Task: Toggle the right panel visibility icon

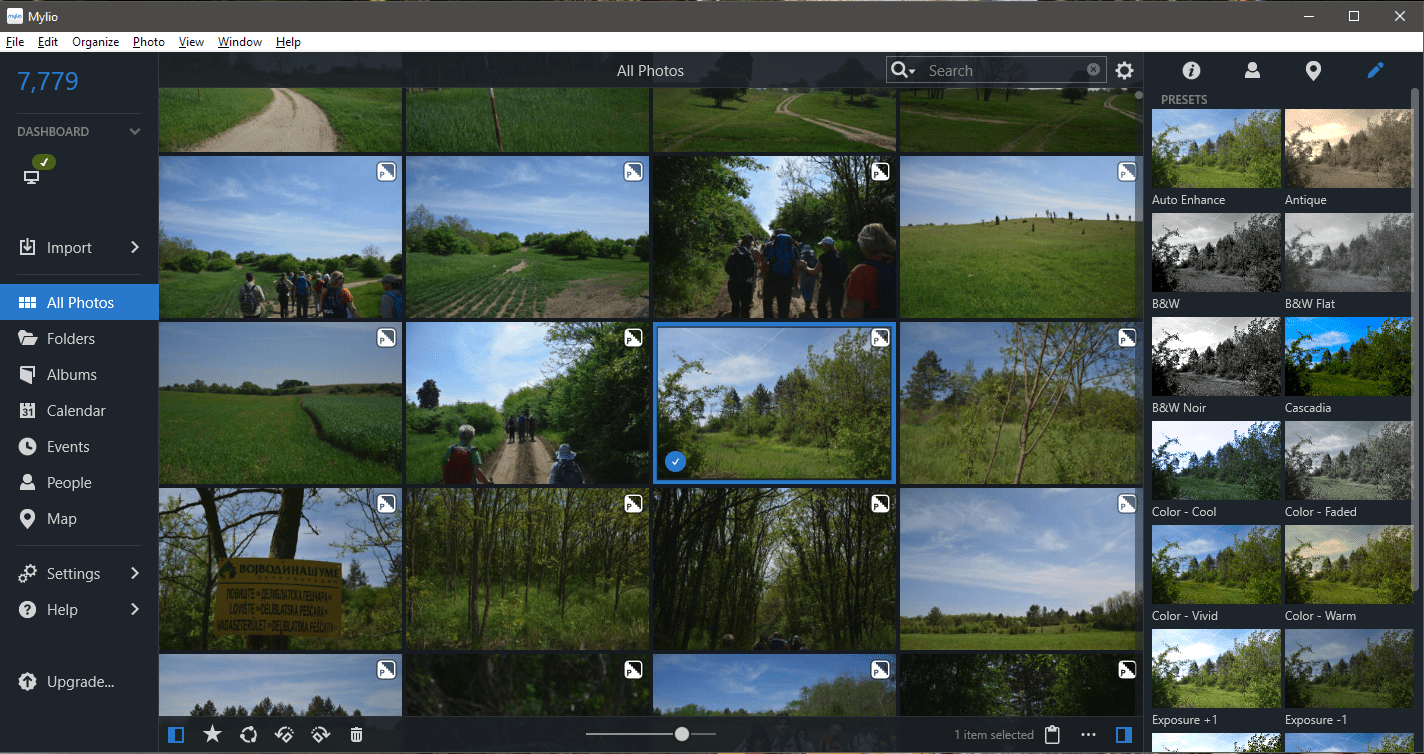Action: 1123,735
